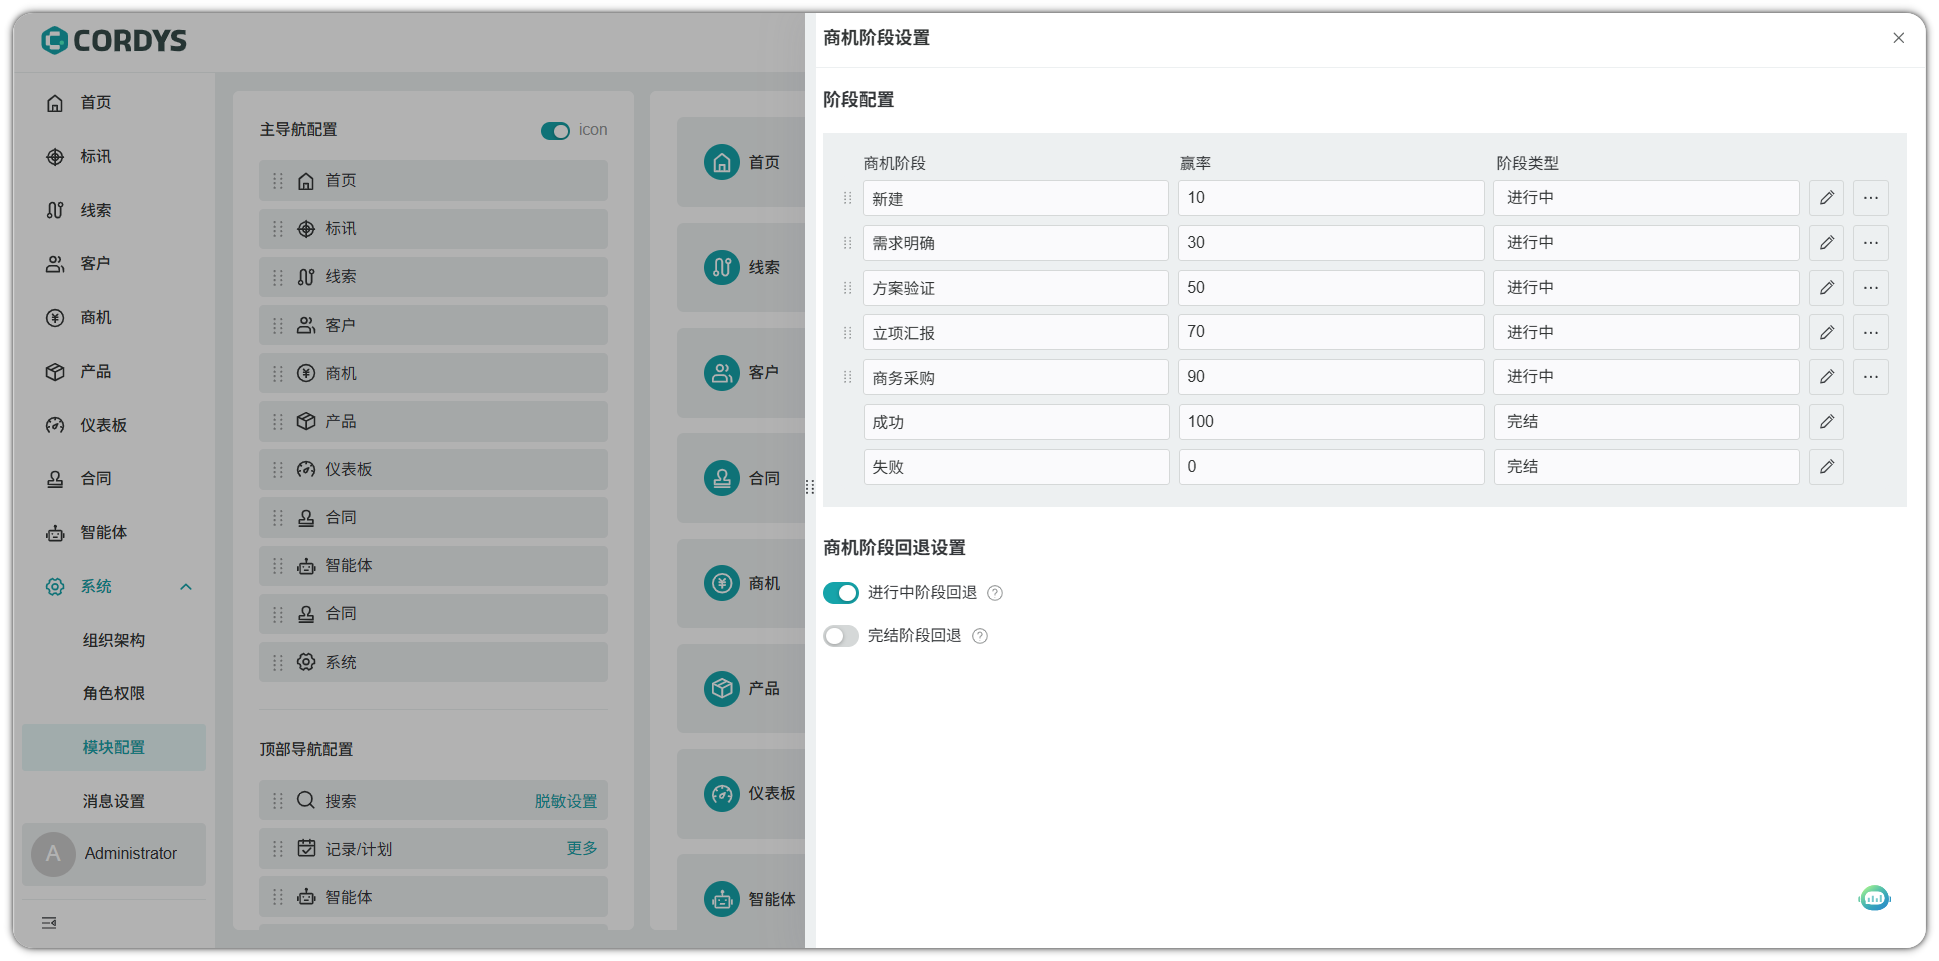Click edit pencil for 失败 stage row
This screenshot has height=961, width=1939.
coord(1826,467)
